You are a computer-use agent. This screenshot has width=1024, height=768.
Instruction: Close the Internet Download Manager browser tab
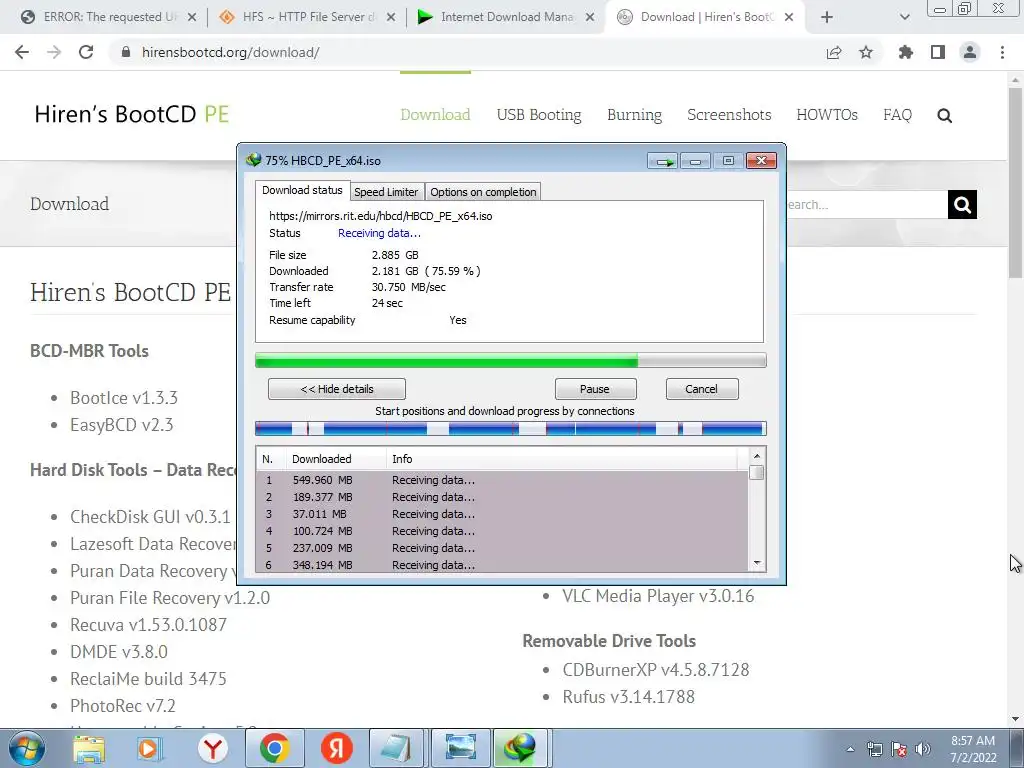click(x=590, y=18)
